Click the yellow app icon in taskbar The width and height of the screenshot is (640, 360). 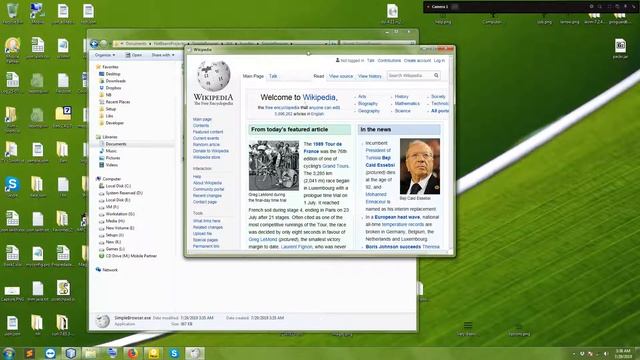click(153, 353)
